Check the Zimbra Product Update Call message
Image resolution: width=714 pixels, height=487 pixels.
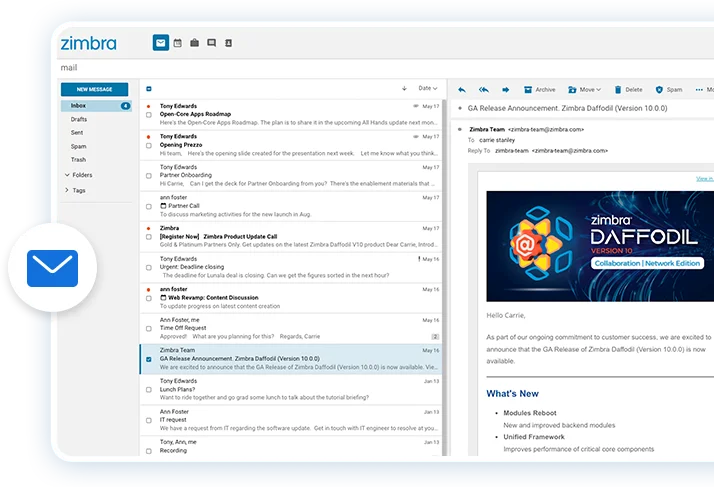click(x=149, y=237)
